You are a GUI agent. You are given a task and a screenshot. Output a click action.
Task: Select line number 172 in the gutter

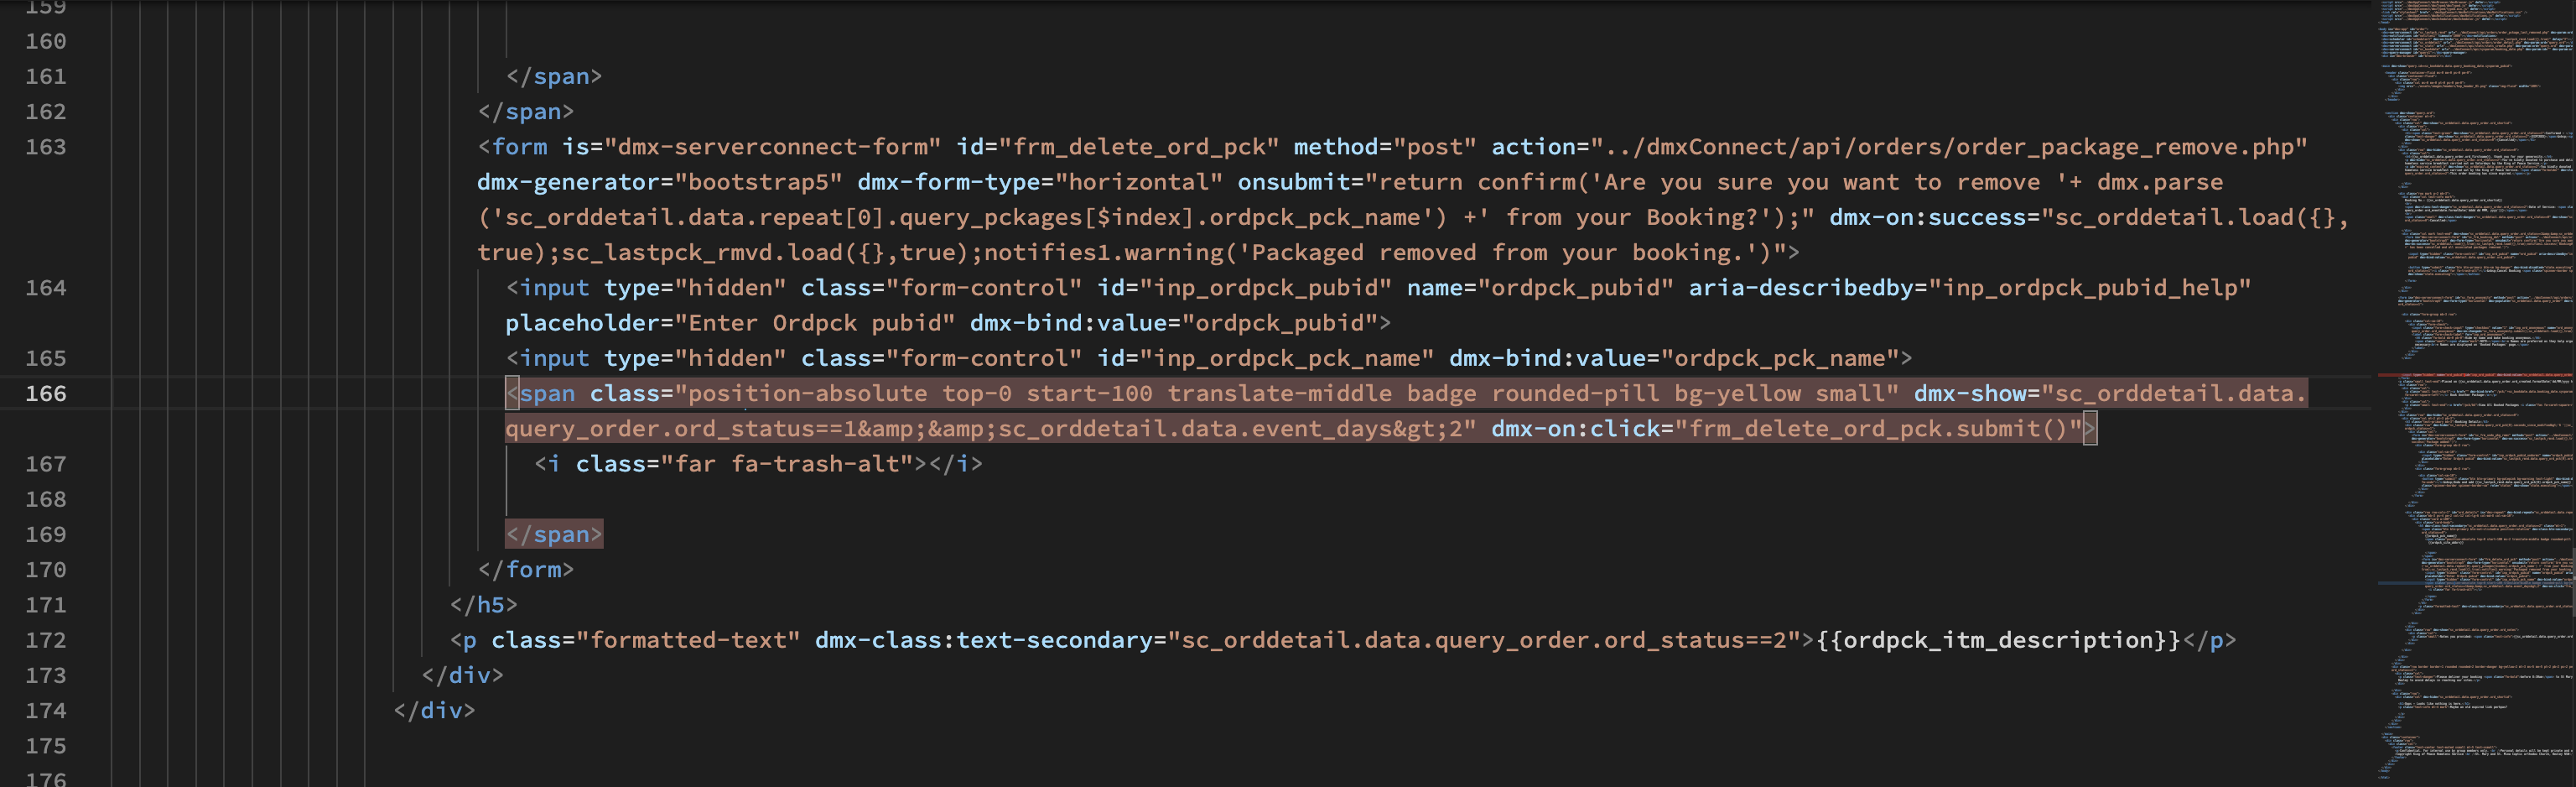46,640
